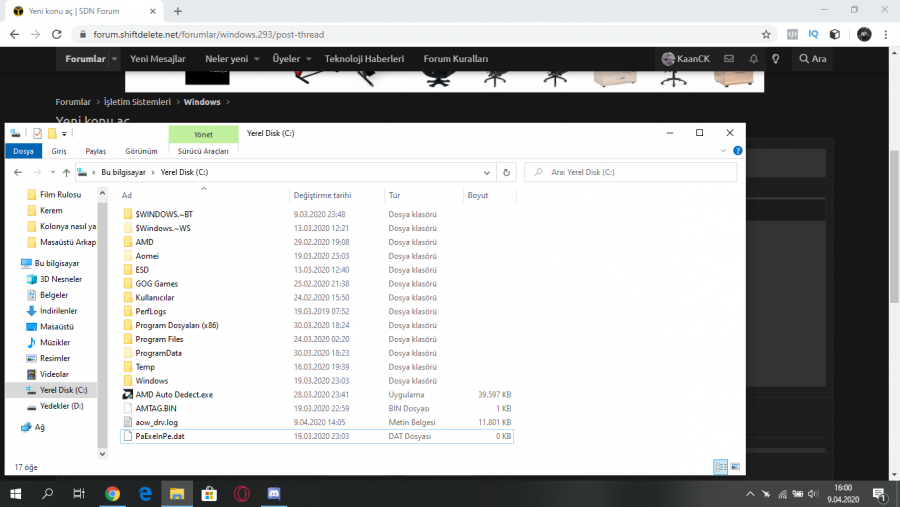Open Discord from the taskbar
The height and width of the screenshot is (507, 900).
(x=274, y=494)
